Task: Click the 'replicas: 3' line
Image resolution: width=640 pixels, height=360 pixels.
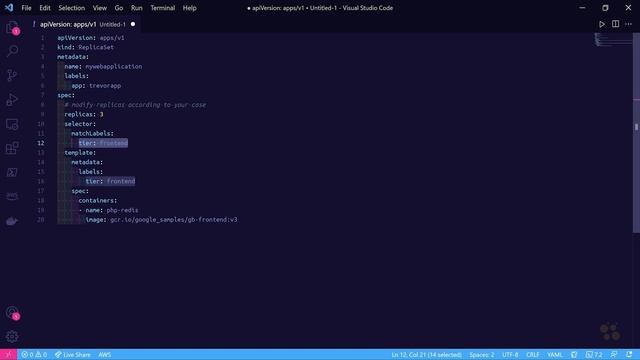Action: [x=84, y=114]
